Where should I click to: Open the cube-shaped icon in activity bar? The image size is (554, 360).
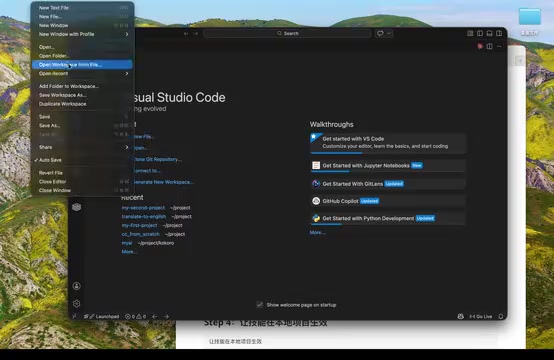click(x=77, y=207)
